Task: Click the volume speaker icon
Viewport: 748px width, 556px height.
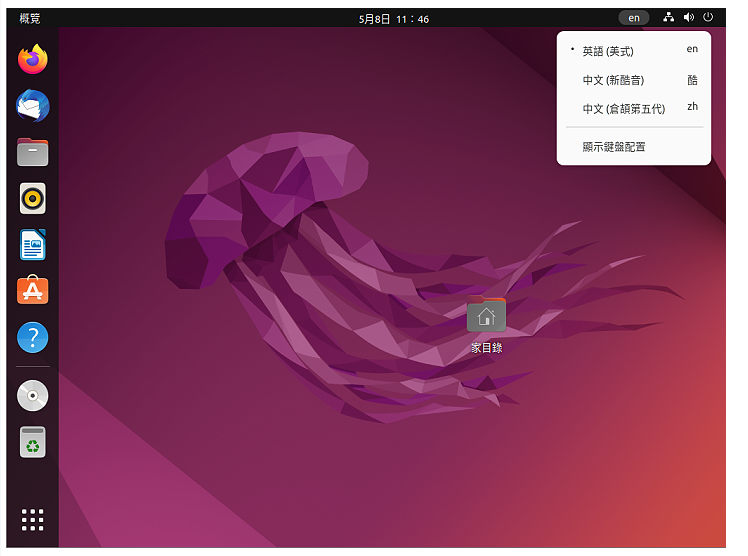Action: tap(688, 18)
